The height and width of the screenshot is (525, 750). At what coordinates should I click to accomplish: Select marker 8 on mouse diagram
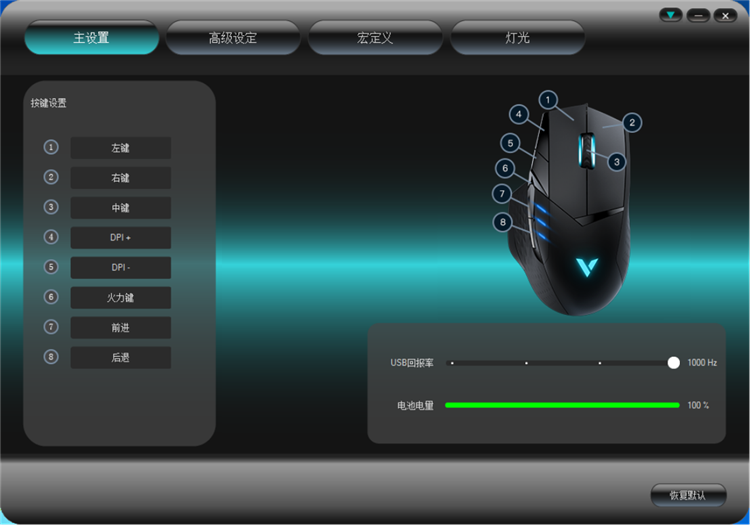503,222
